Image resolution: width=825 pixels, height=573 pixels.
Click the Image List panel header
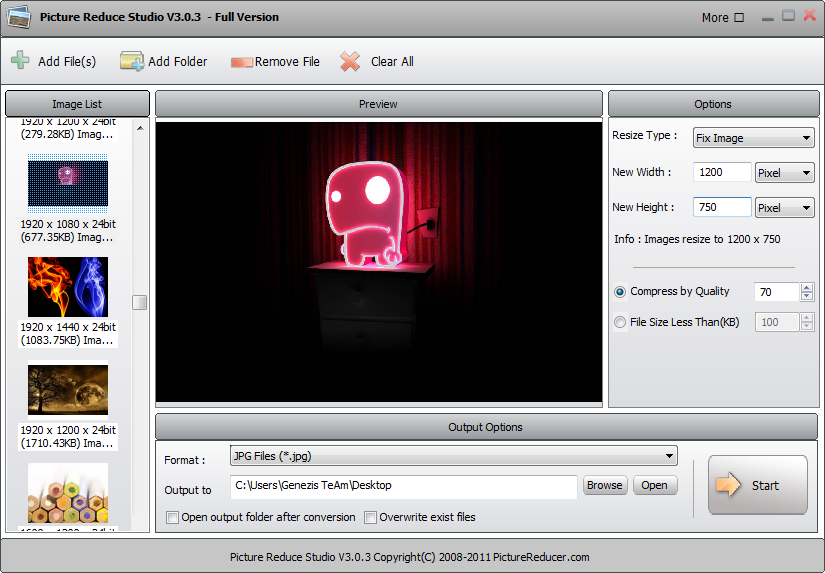(77, 104)
